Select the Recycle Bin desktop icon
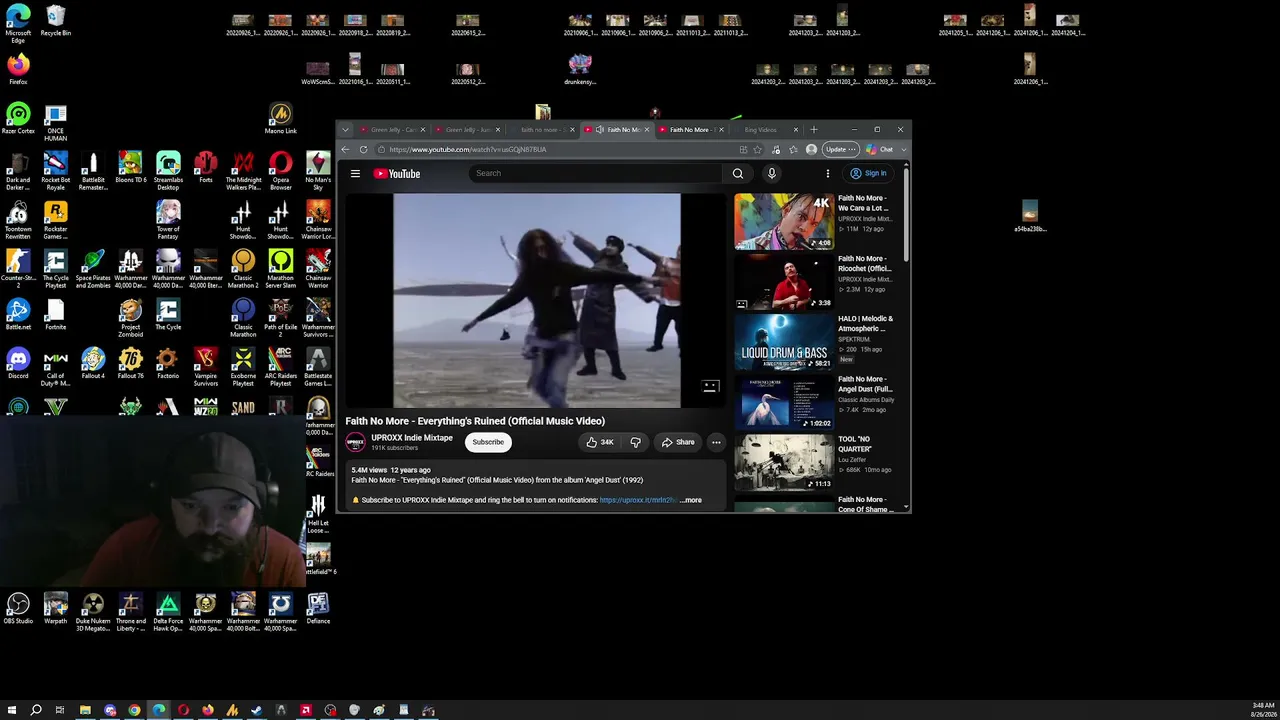The width and height of the screenshot is (1280, 720). 56,21
